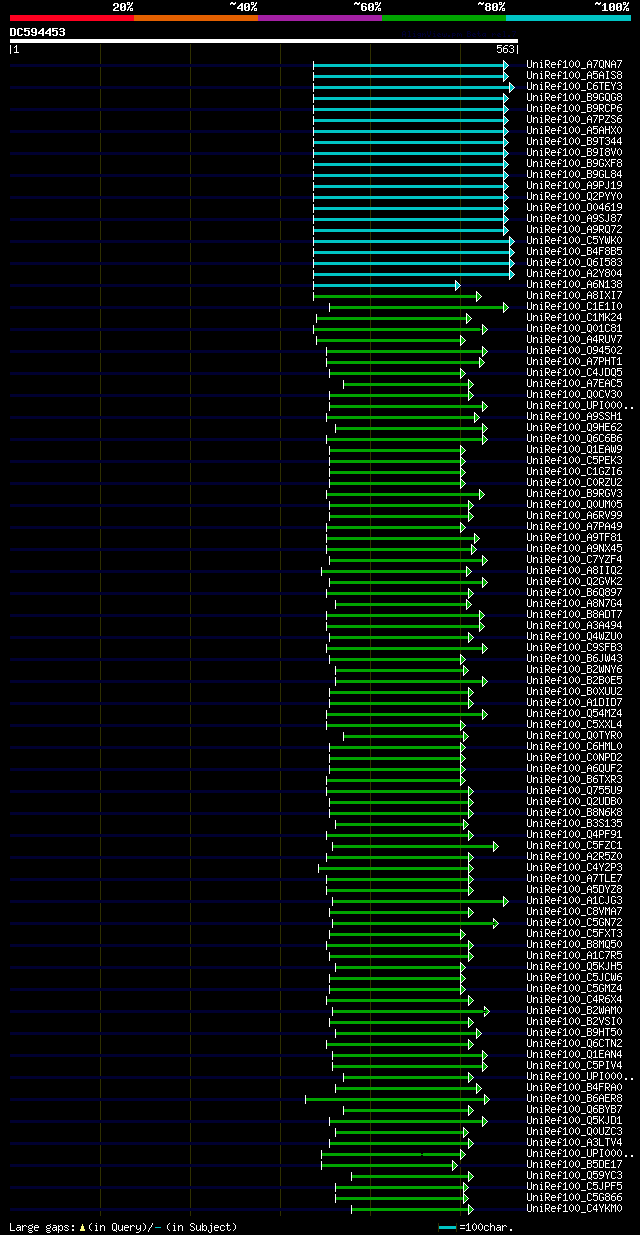Image resolution: width=640 pixels, height=1235 pixels.
Task: Click label UniRef100_A2Y804
Action: pyautogui.click(x=574, y=273)
